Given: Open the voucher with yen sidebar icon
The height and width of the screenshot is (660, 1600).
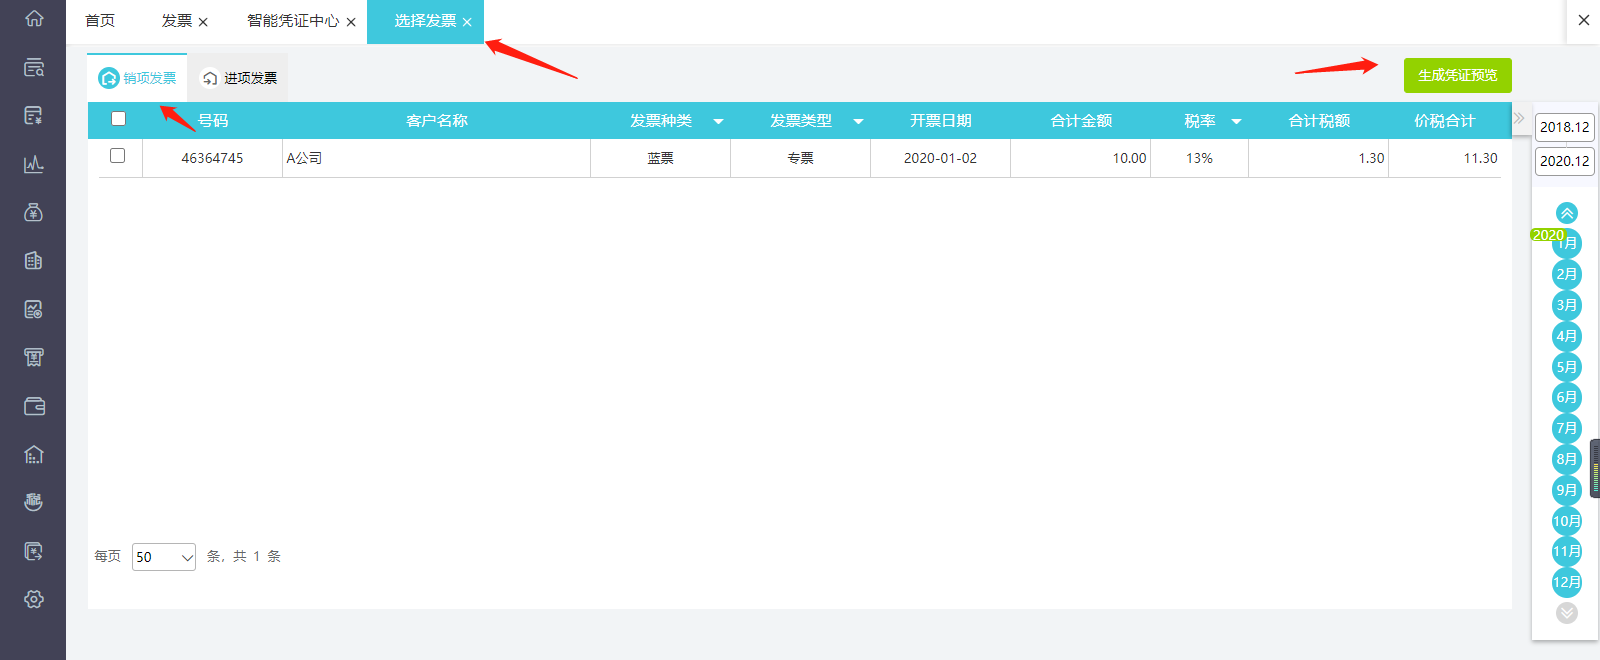Looking at the screenshot, I should point(34,116).
